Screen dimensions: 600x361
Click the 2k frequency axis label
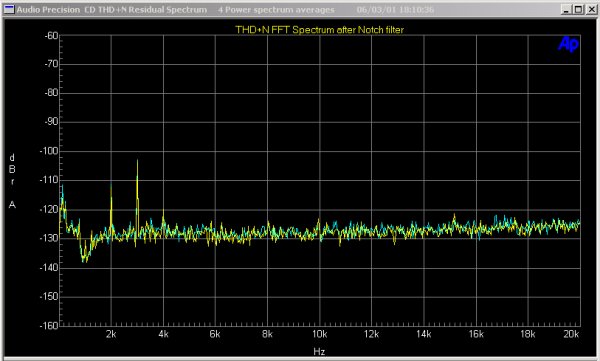pyautogui.click(x=111, y=334)
